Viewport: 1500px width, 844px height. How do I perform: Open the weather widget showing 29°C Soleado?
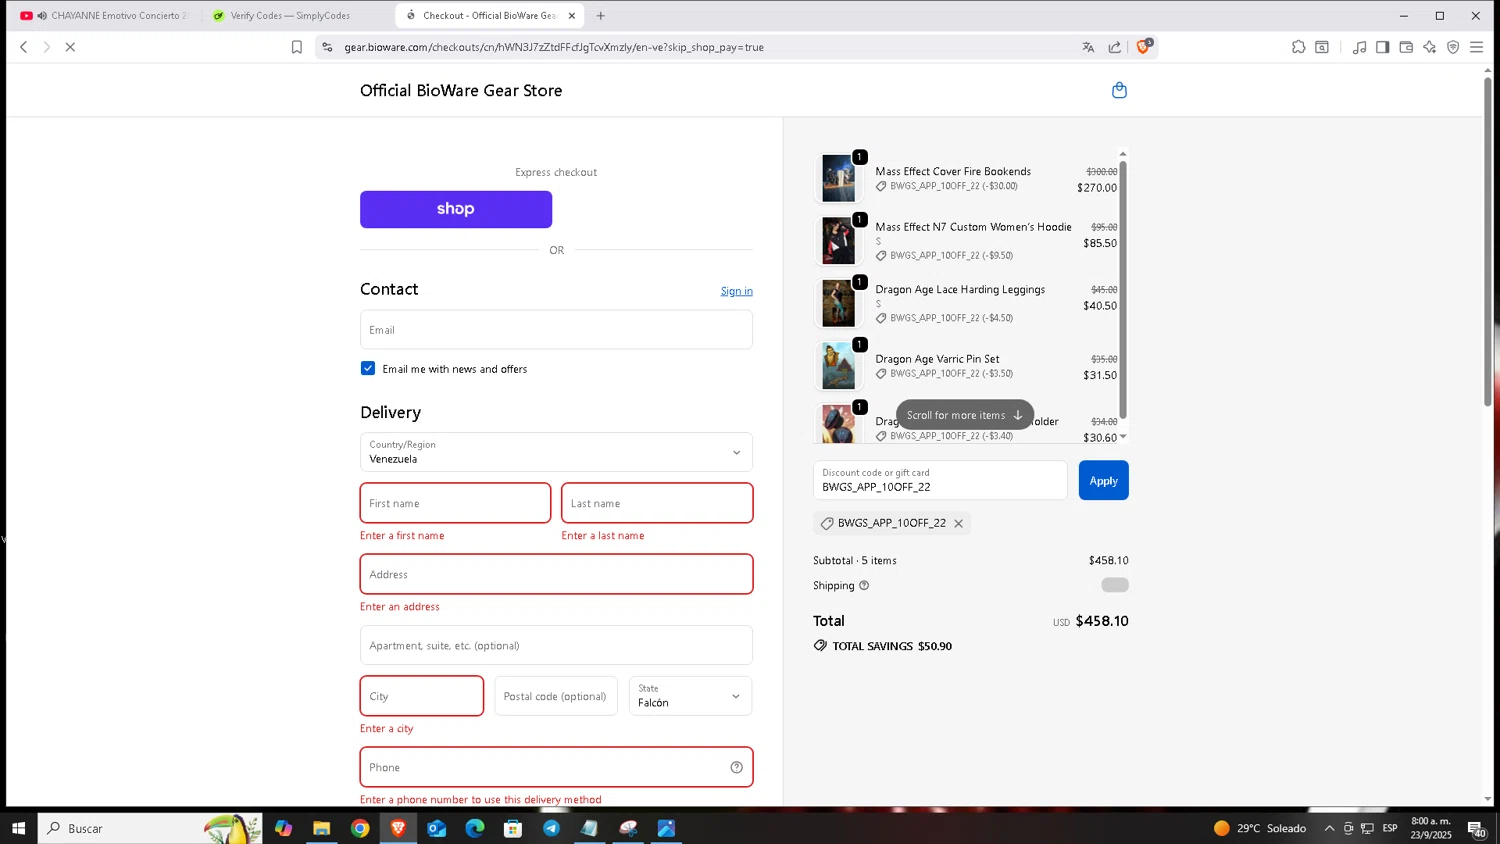tap(1260, 828)
